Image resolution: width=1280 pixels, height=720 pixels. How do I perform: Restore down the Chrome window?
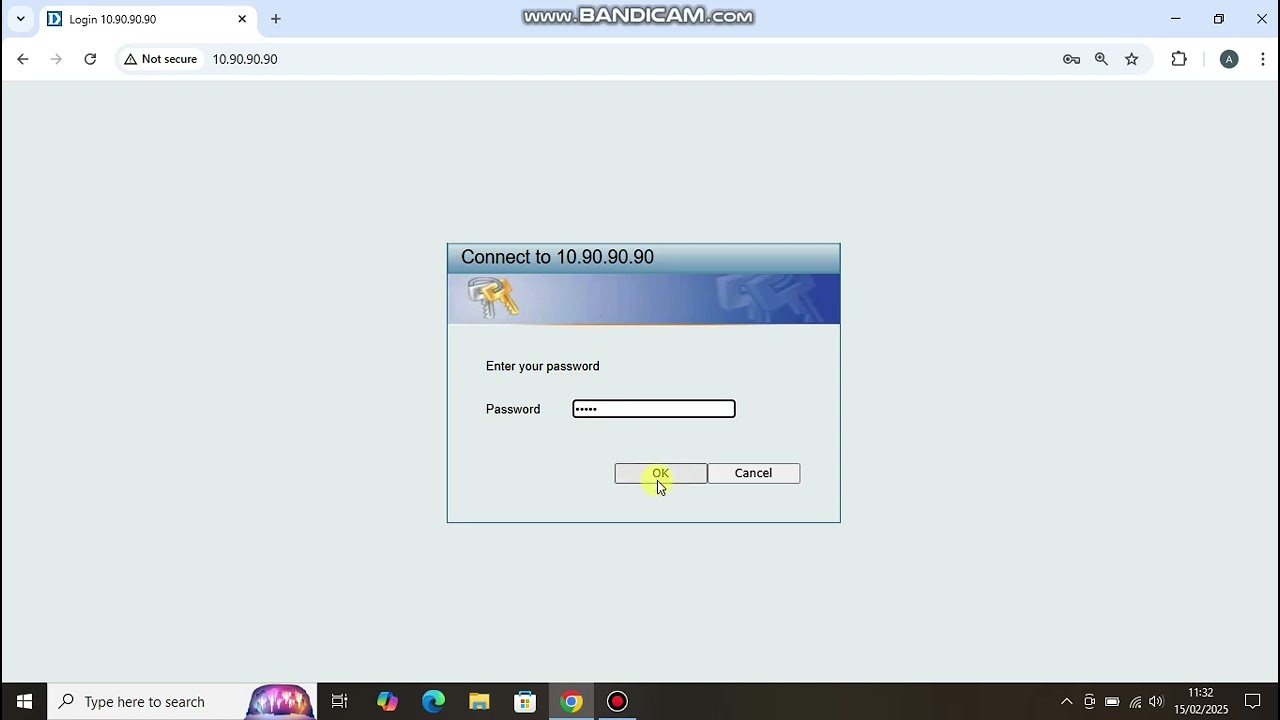click(x=1219, y=19)
